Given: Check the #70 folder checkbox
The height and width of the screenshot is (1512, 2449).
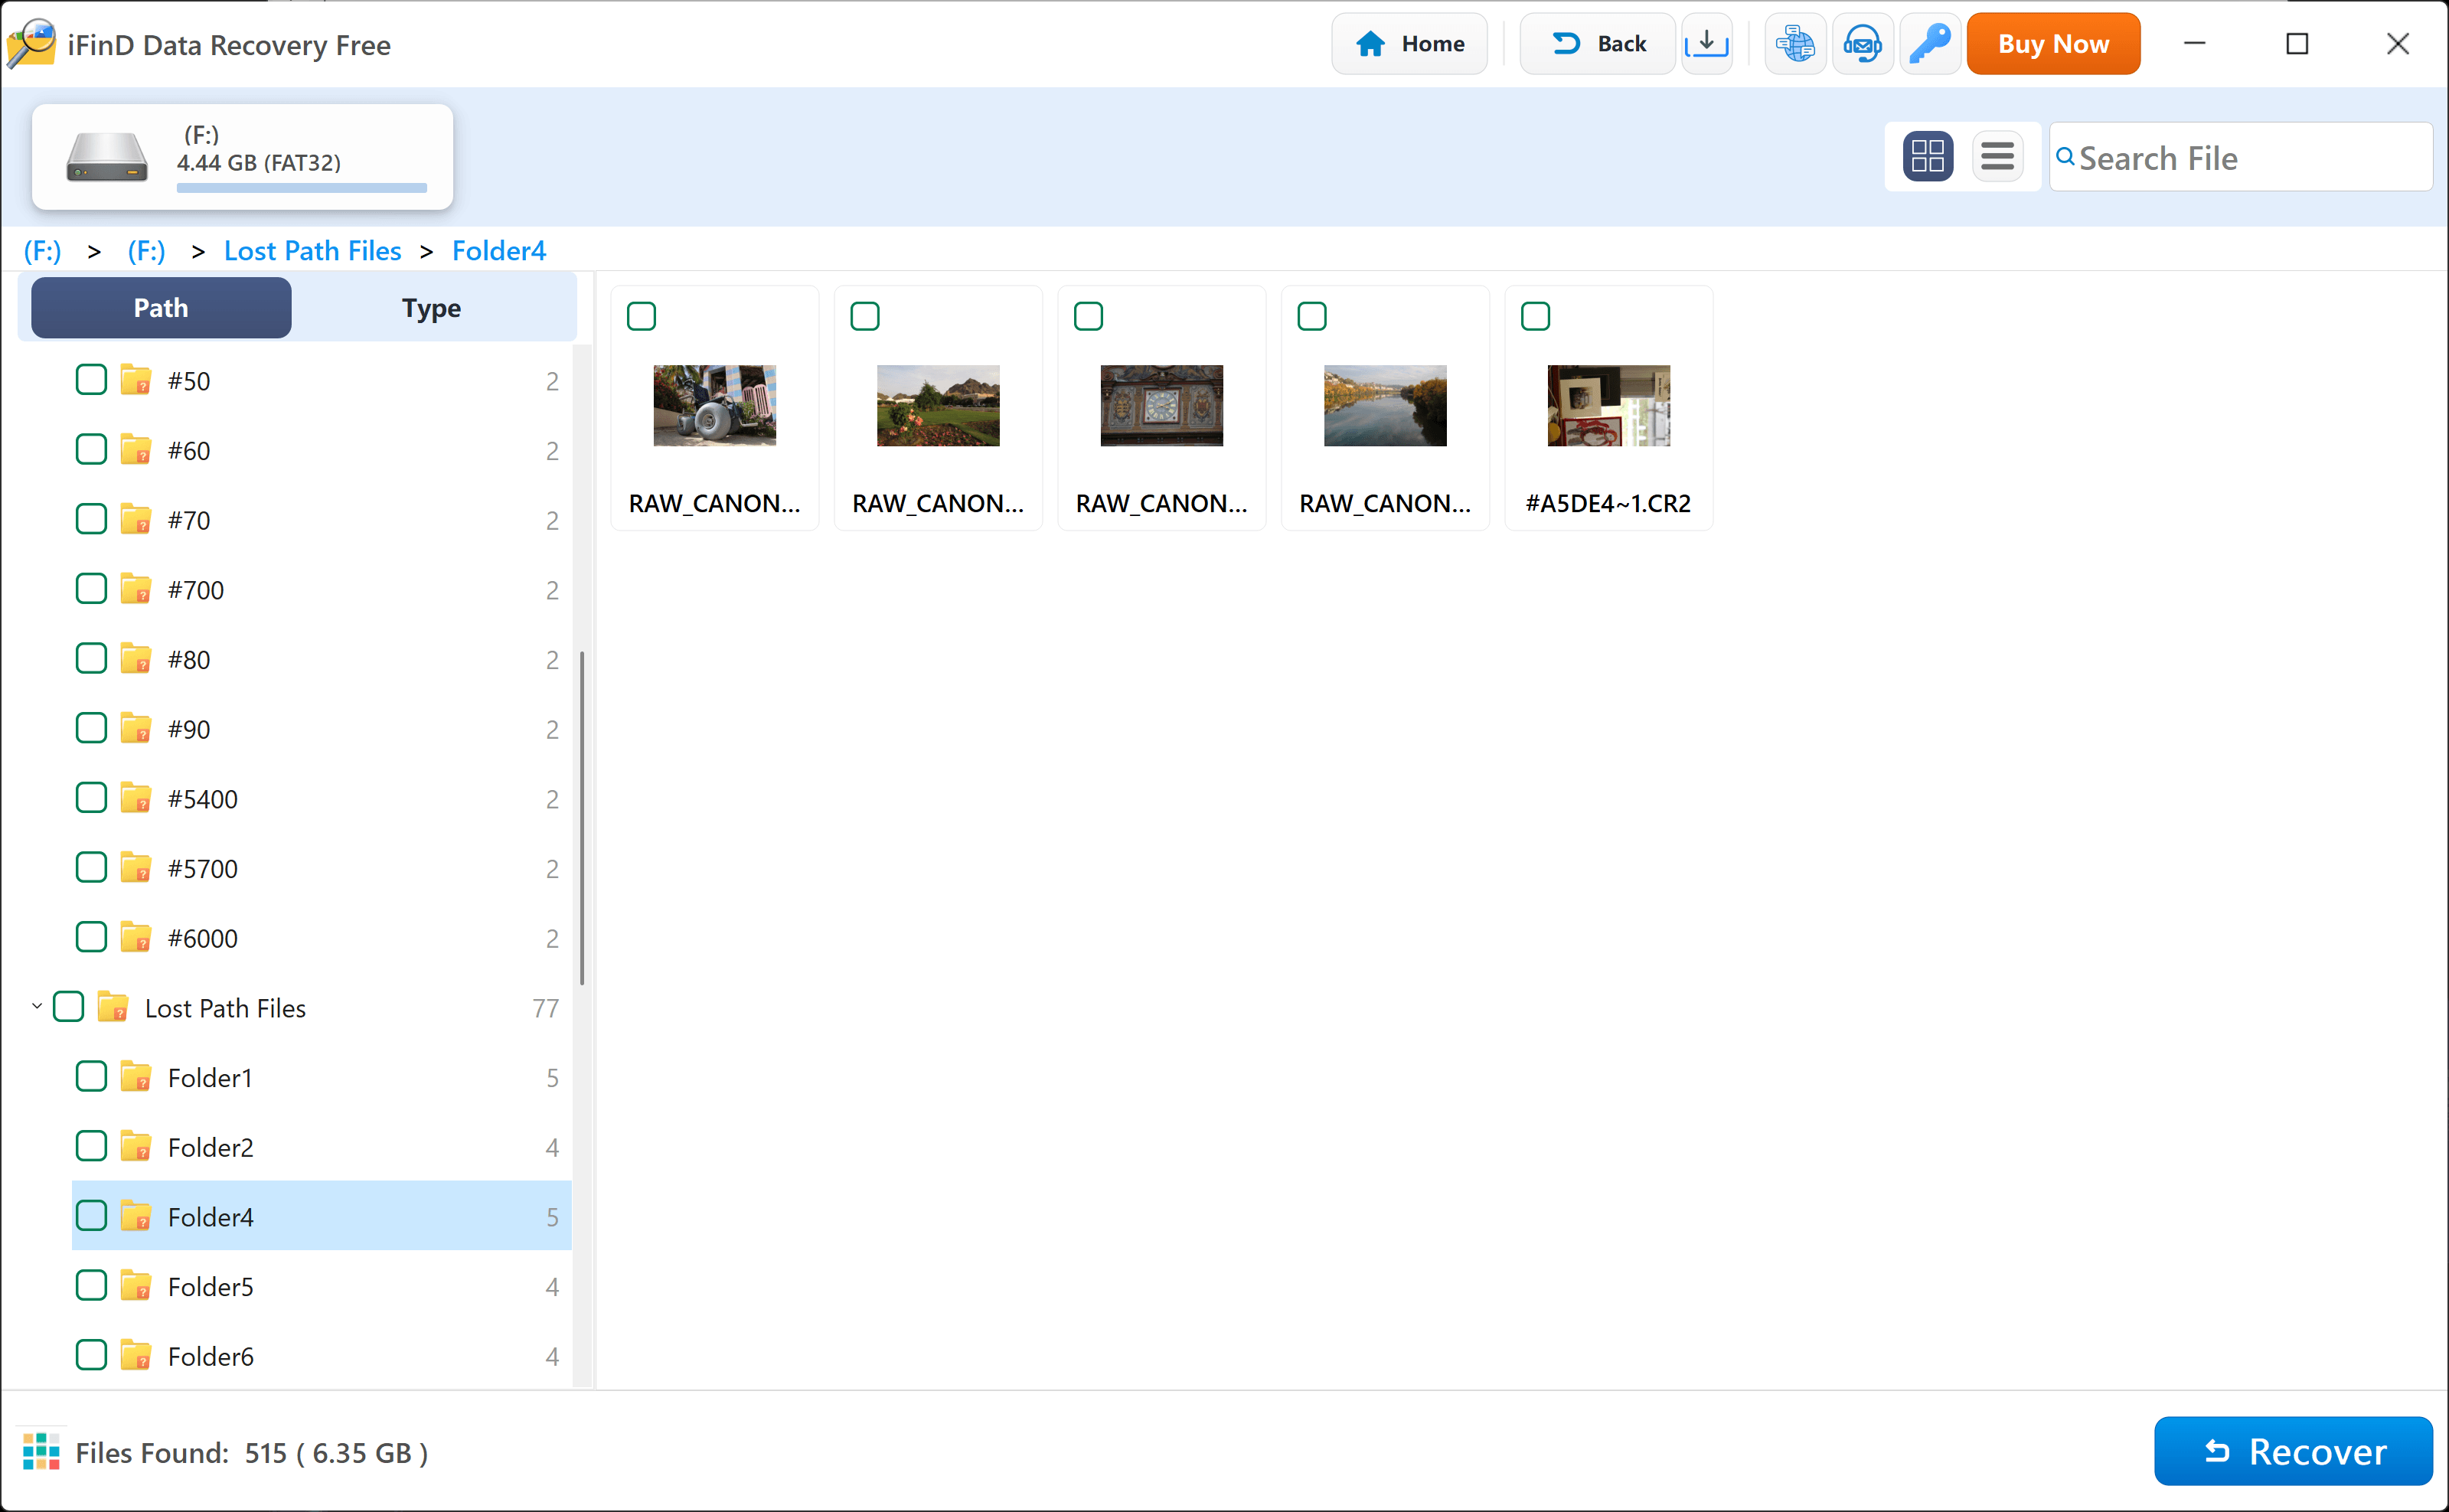Looking at the screenshot, I should tap(91, 519).
